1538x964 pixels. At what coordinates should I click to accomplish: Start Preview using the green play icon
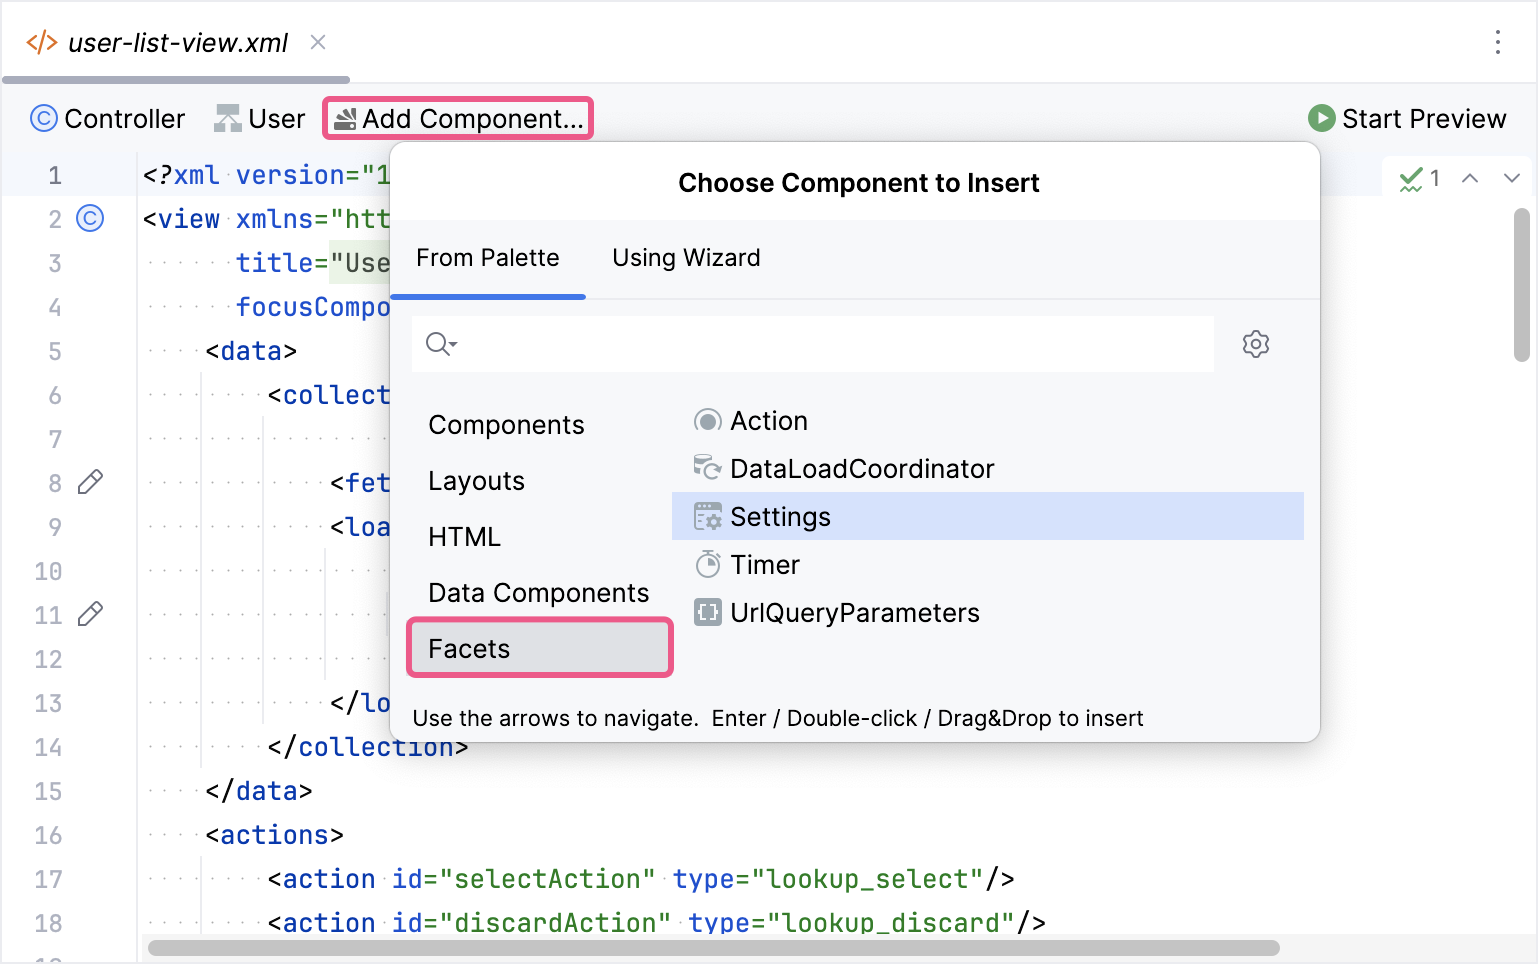pos(1321,119)
